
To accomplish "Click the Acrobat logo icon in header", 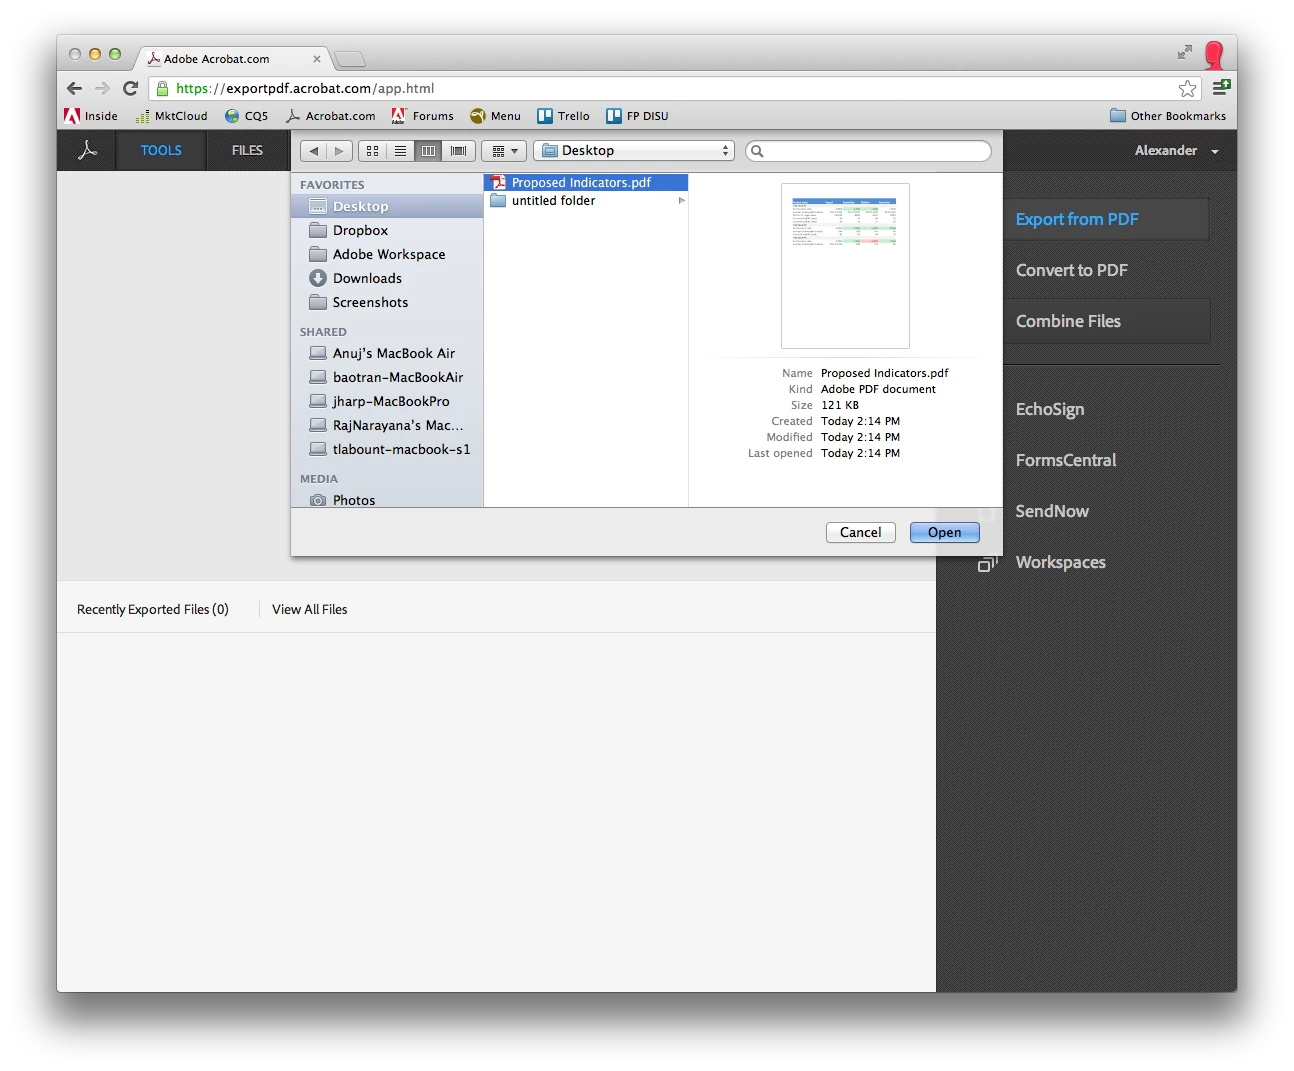I will [x=88, y=150].
